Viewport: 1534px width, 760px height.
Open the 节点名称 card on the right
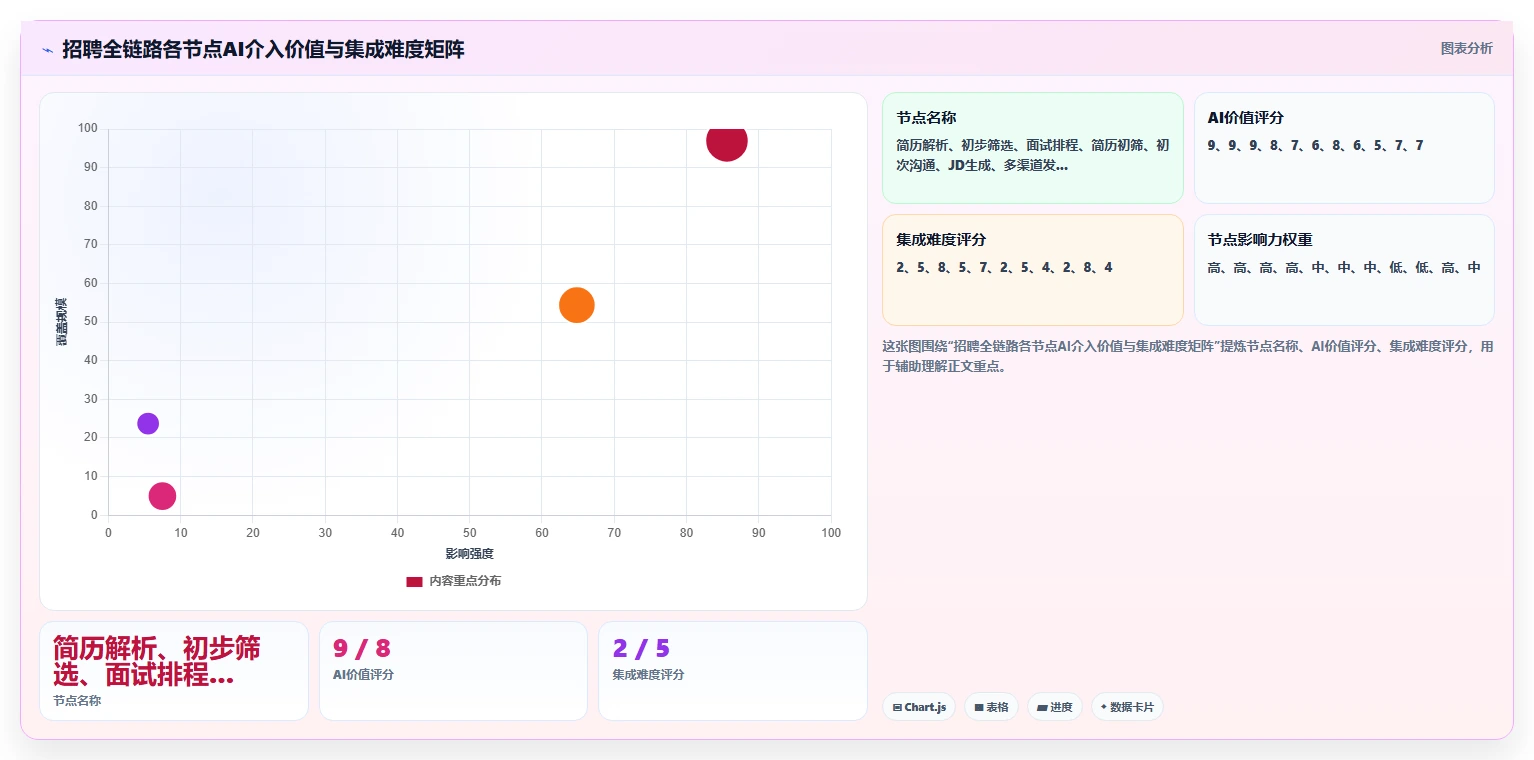[1032, 148]
